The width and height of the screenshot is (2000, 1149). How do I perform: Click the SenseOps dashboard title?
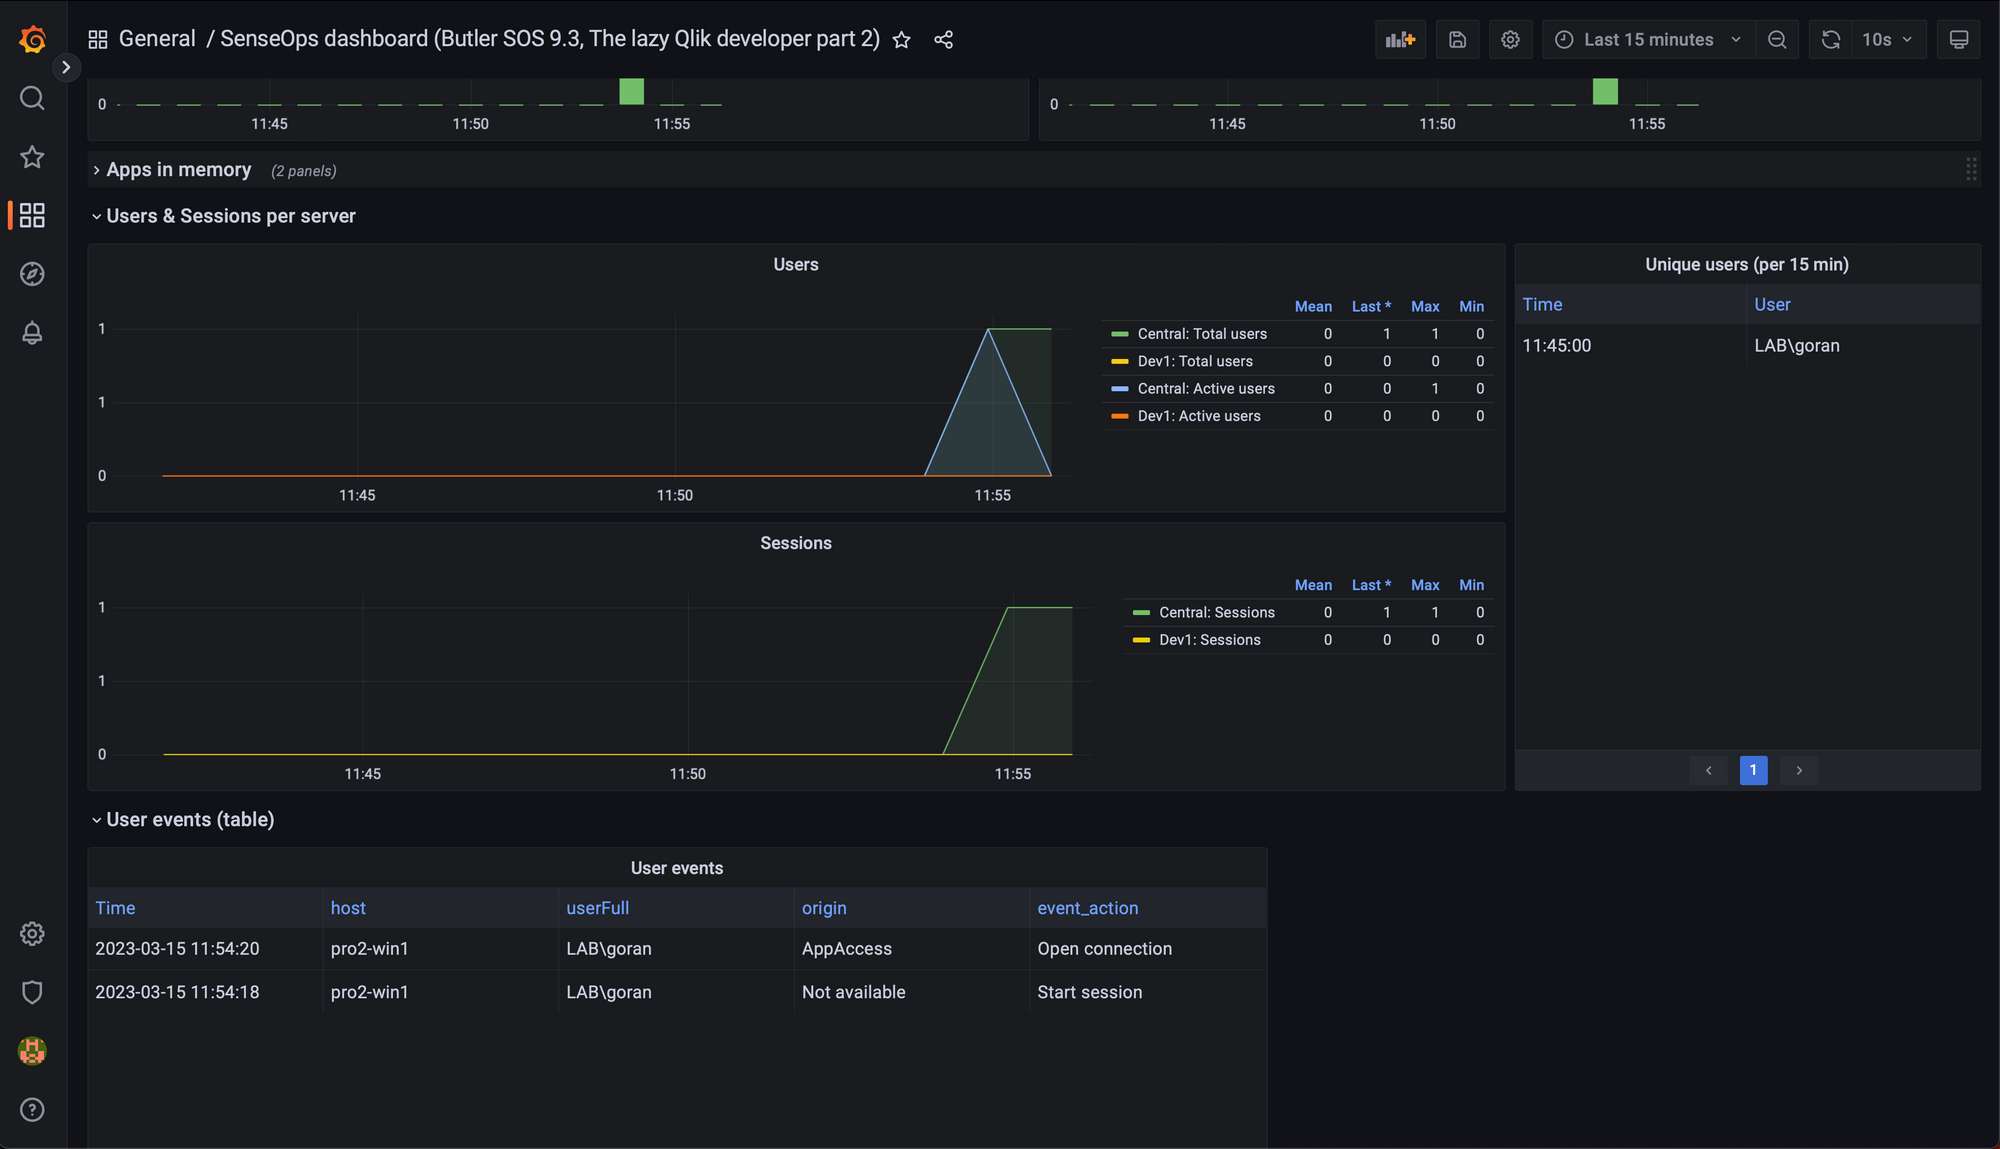549,39
